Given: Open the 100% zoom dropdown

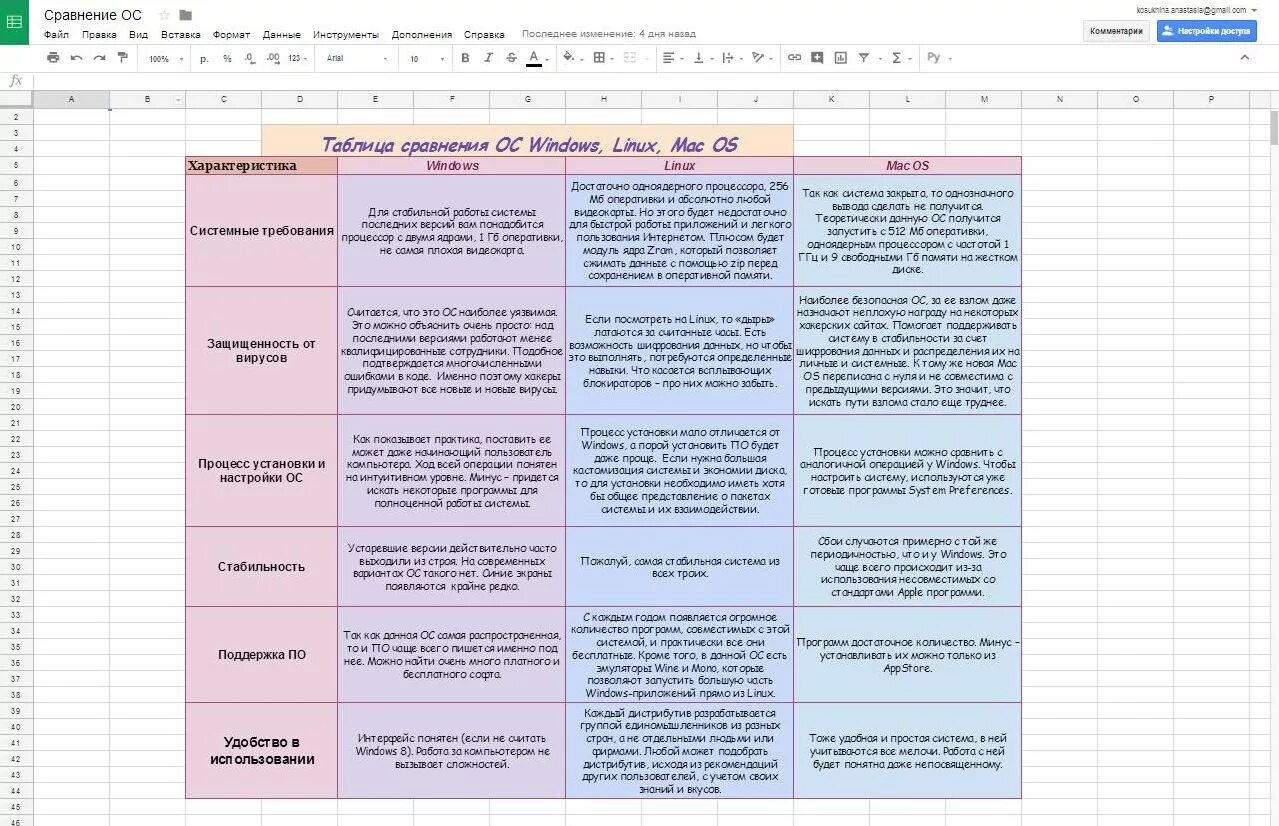Looking at the screenshot, I should (166, 59).
